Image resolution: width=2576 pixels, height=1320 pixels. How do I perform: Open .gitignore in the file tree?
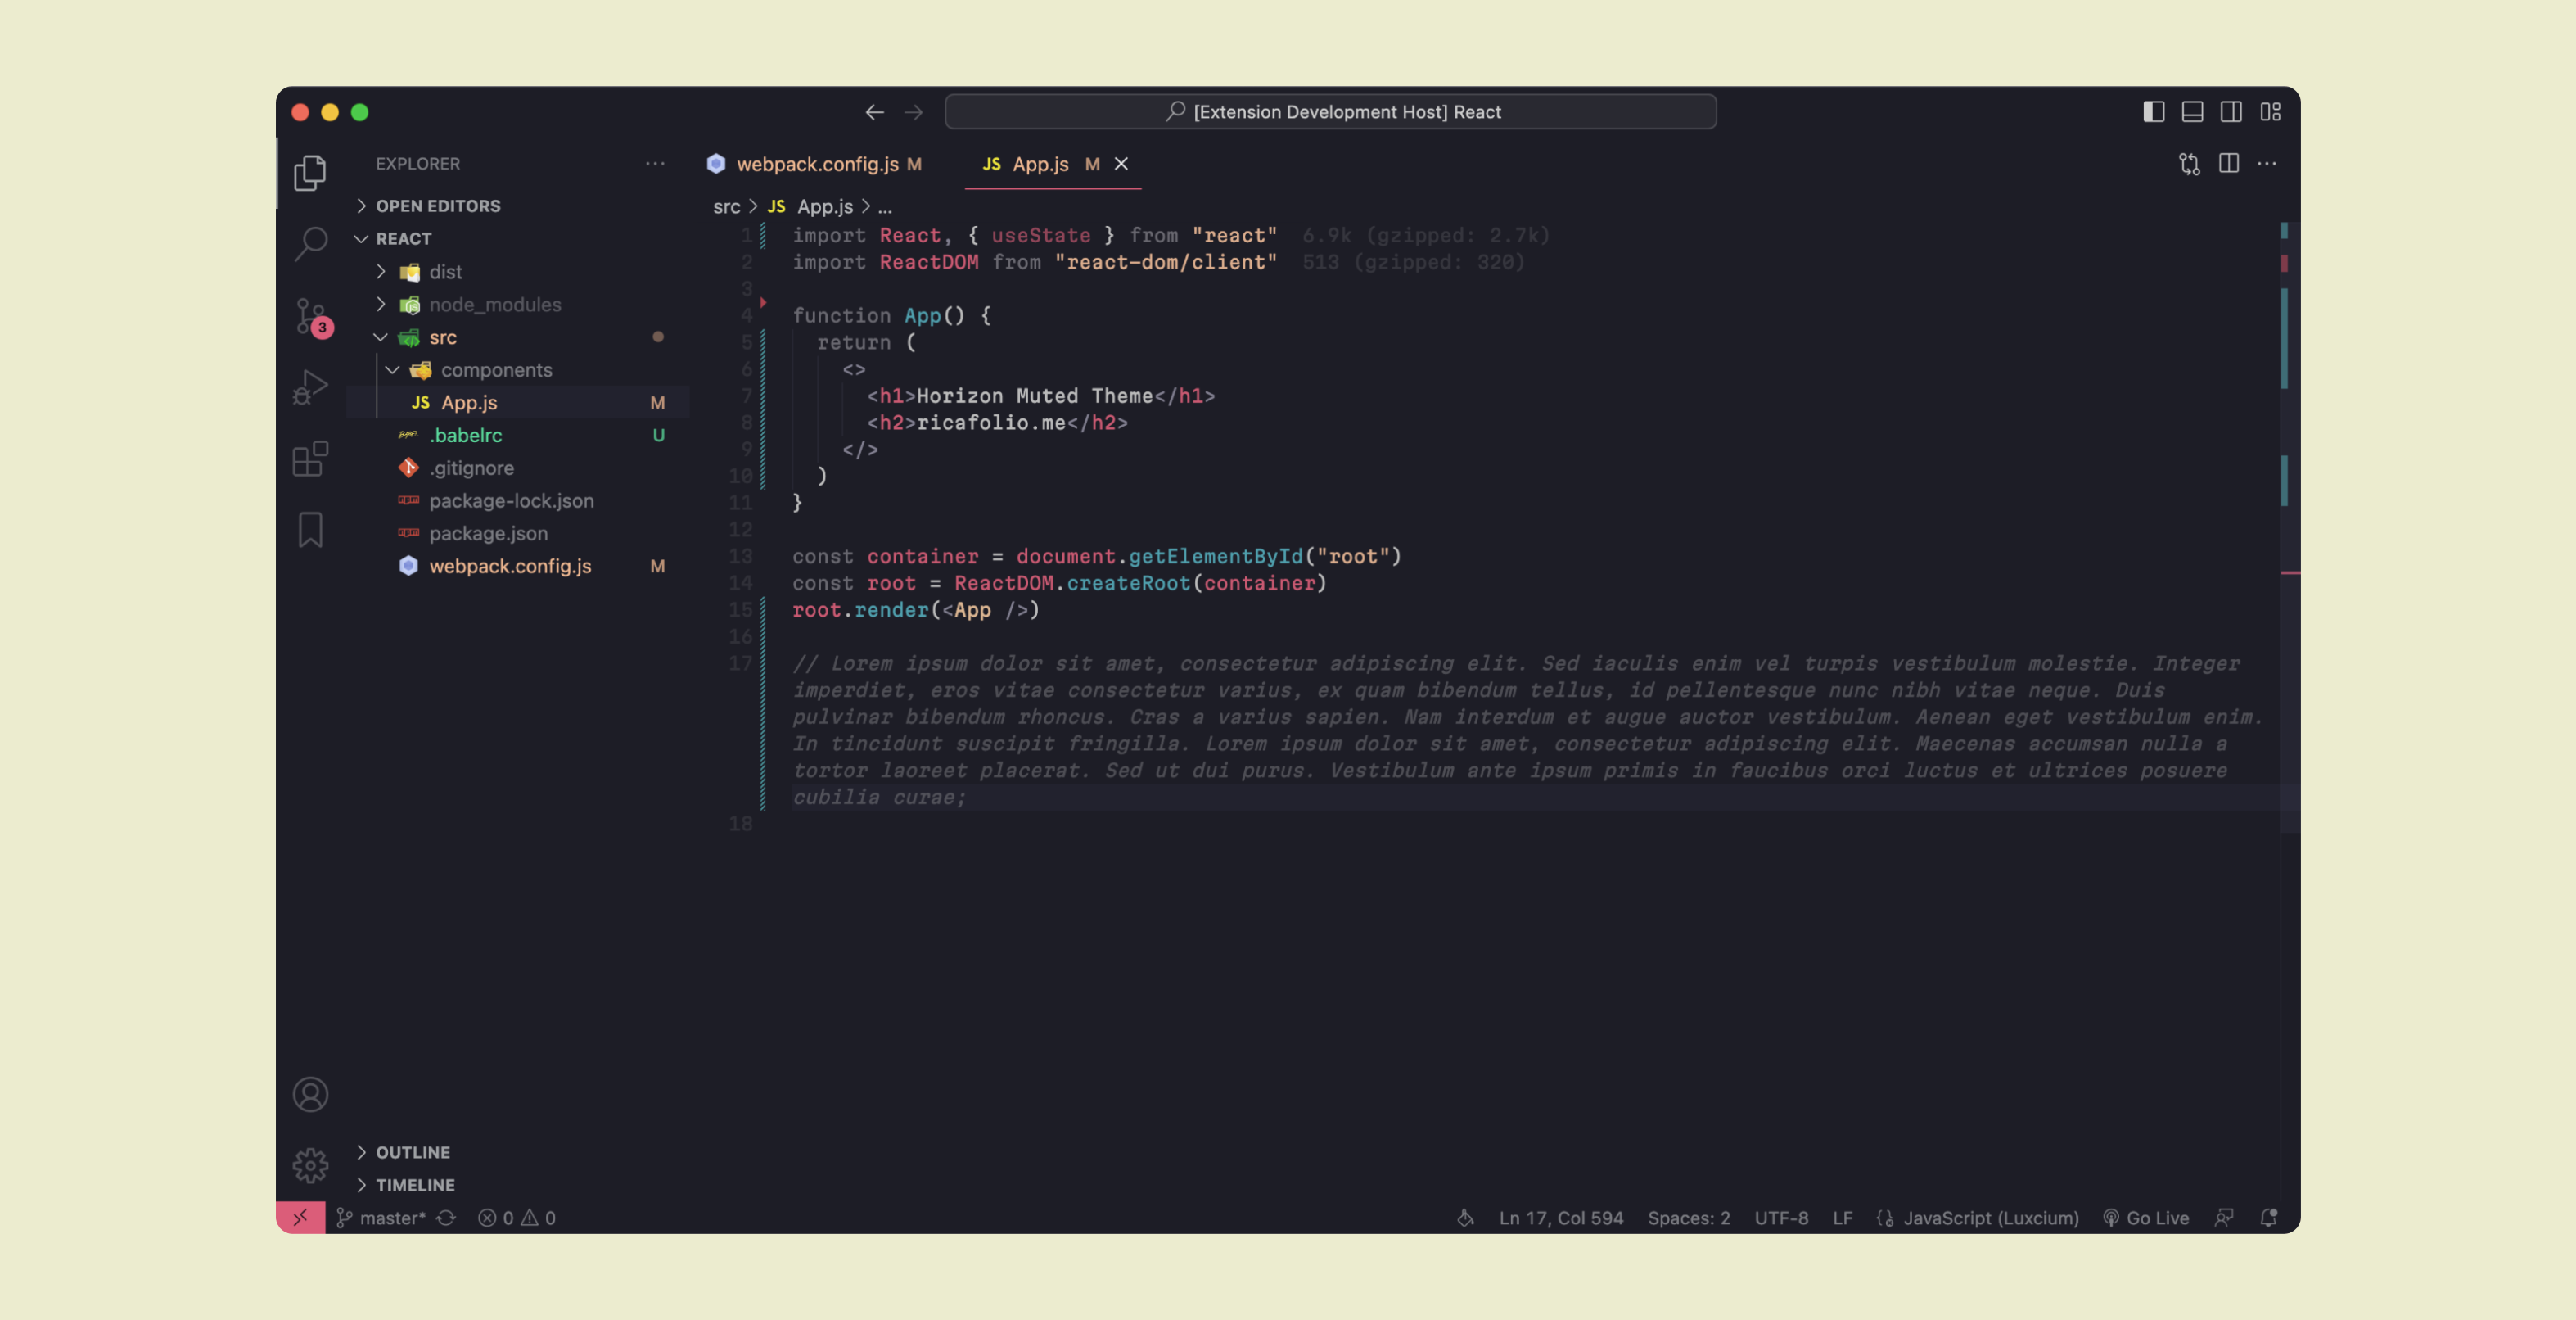[471, 468]
